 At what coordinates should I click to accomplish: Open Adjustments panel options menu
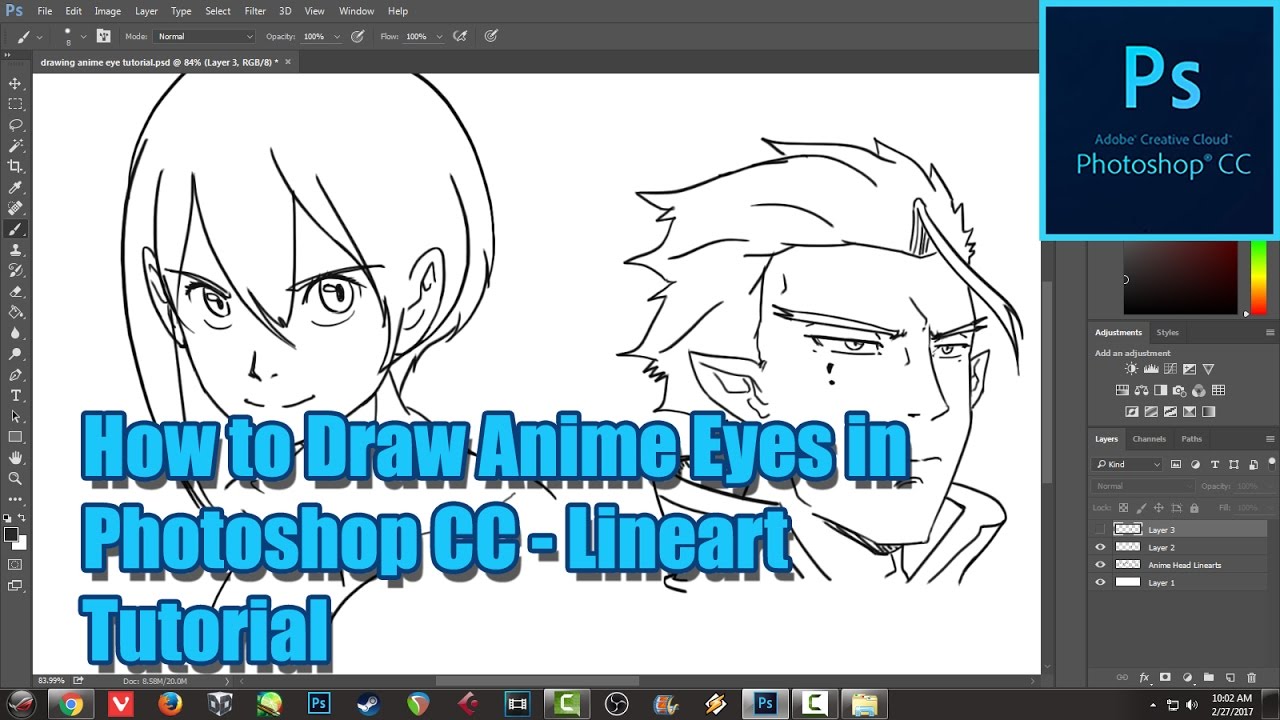1270,332
